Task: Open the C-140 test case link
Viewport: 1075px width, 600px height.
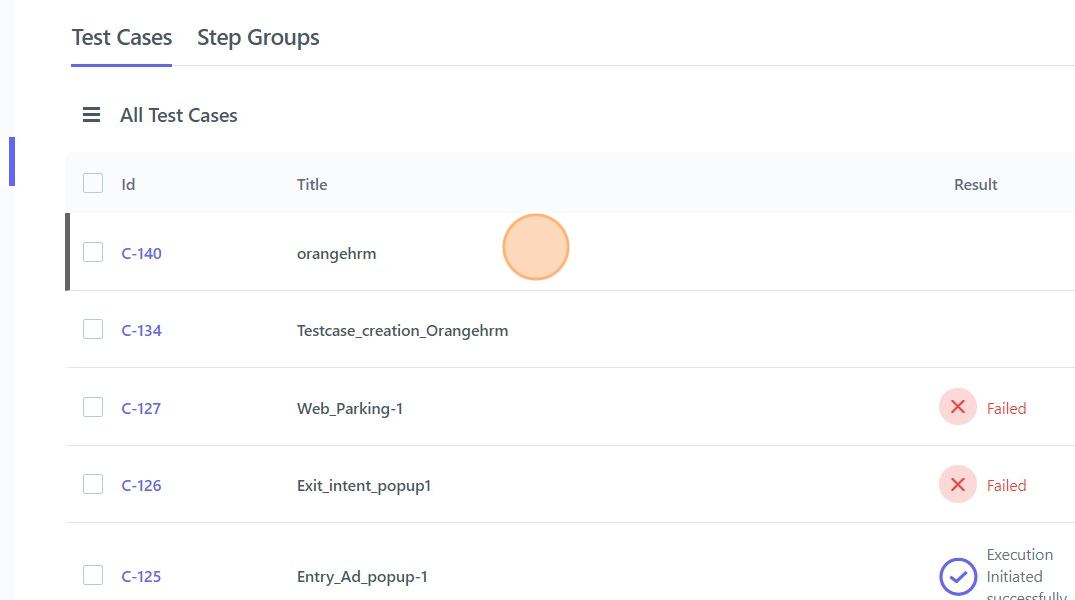Action: 141,254
